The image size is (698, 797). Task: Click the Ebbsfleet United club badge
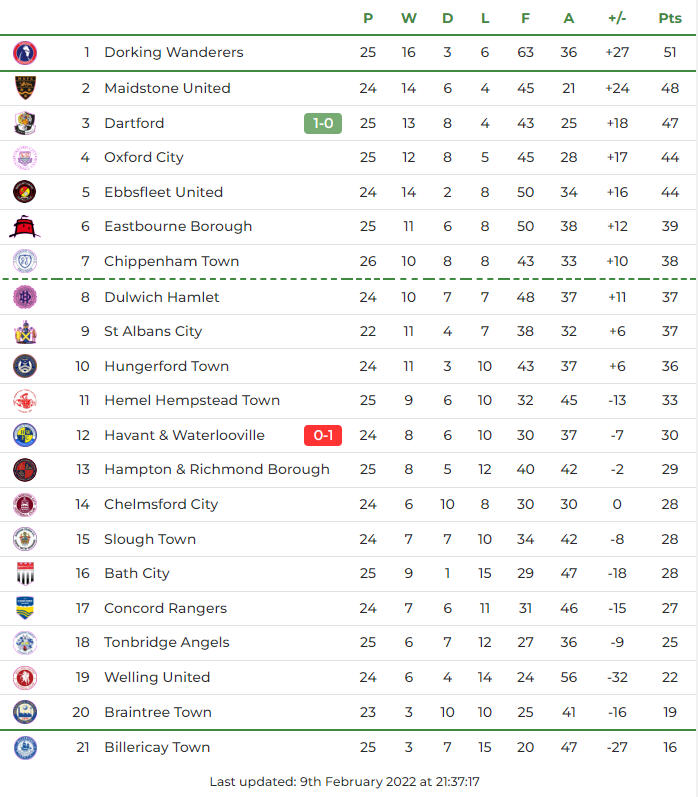(25, 192)
